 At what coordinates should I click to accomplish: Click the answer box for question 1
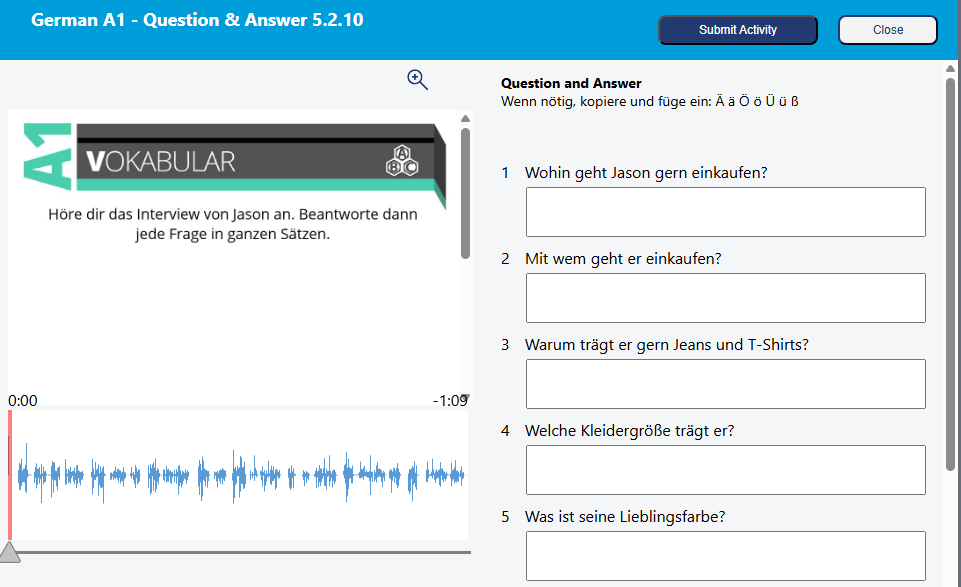tap(725, 212)
